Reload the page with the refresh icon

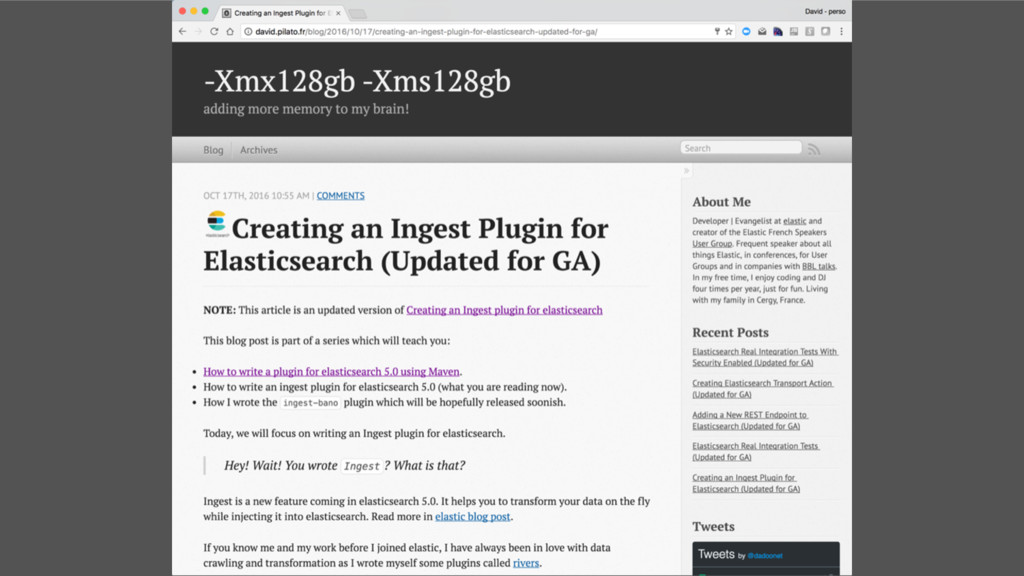214,31
